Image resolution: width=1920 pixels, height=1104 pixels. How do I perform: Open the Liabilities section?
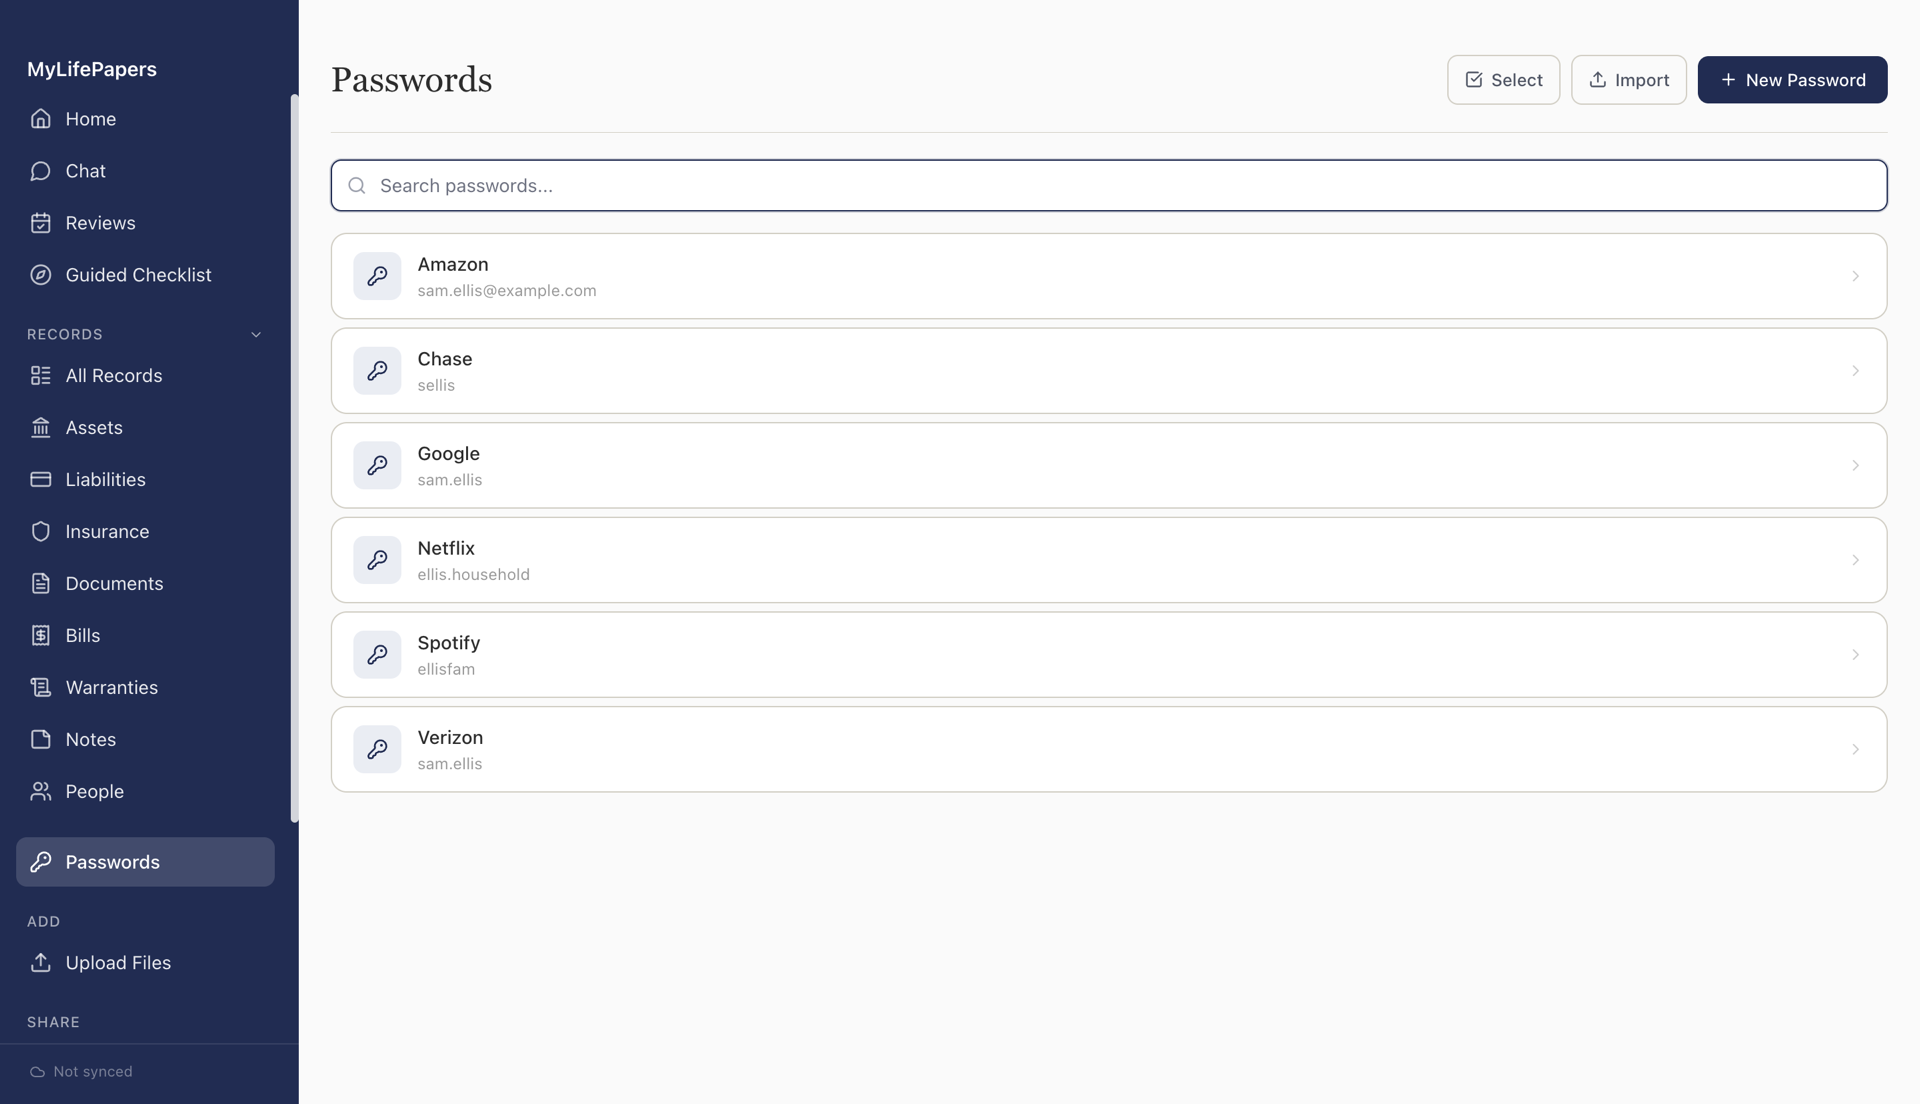pos(145,480)
